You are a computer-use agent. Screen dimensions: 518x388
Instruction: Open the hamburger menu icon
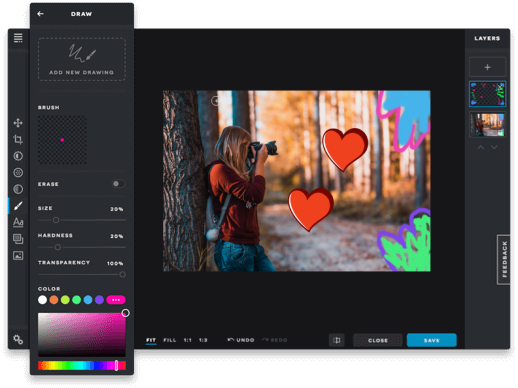18,38
